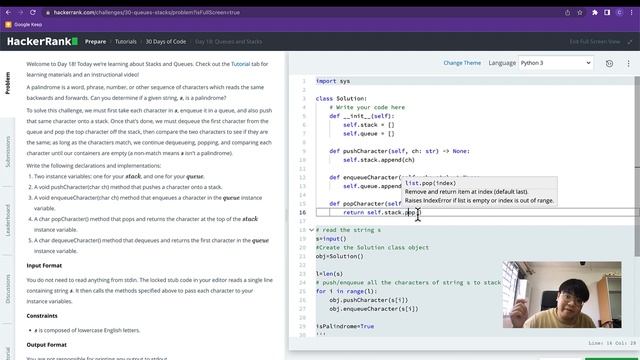Switch to the Leaderboard side tab
Viewport: 640px width, 360px height.
point(7,220)
